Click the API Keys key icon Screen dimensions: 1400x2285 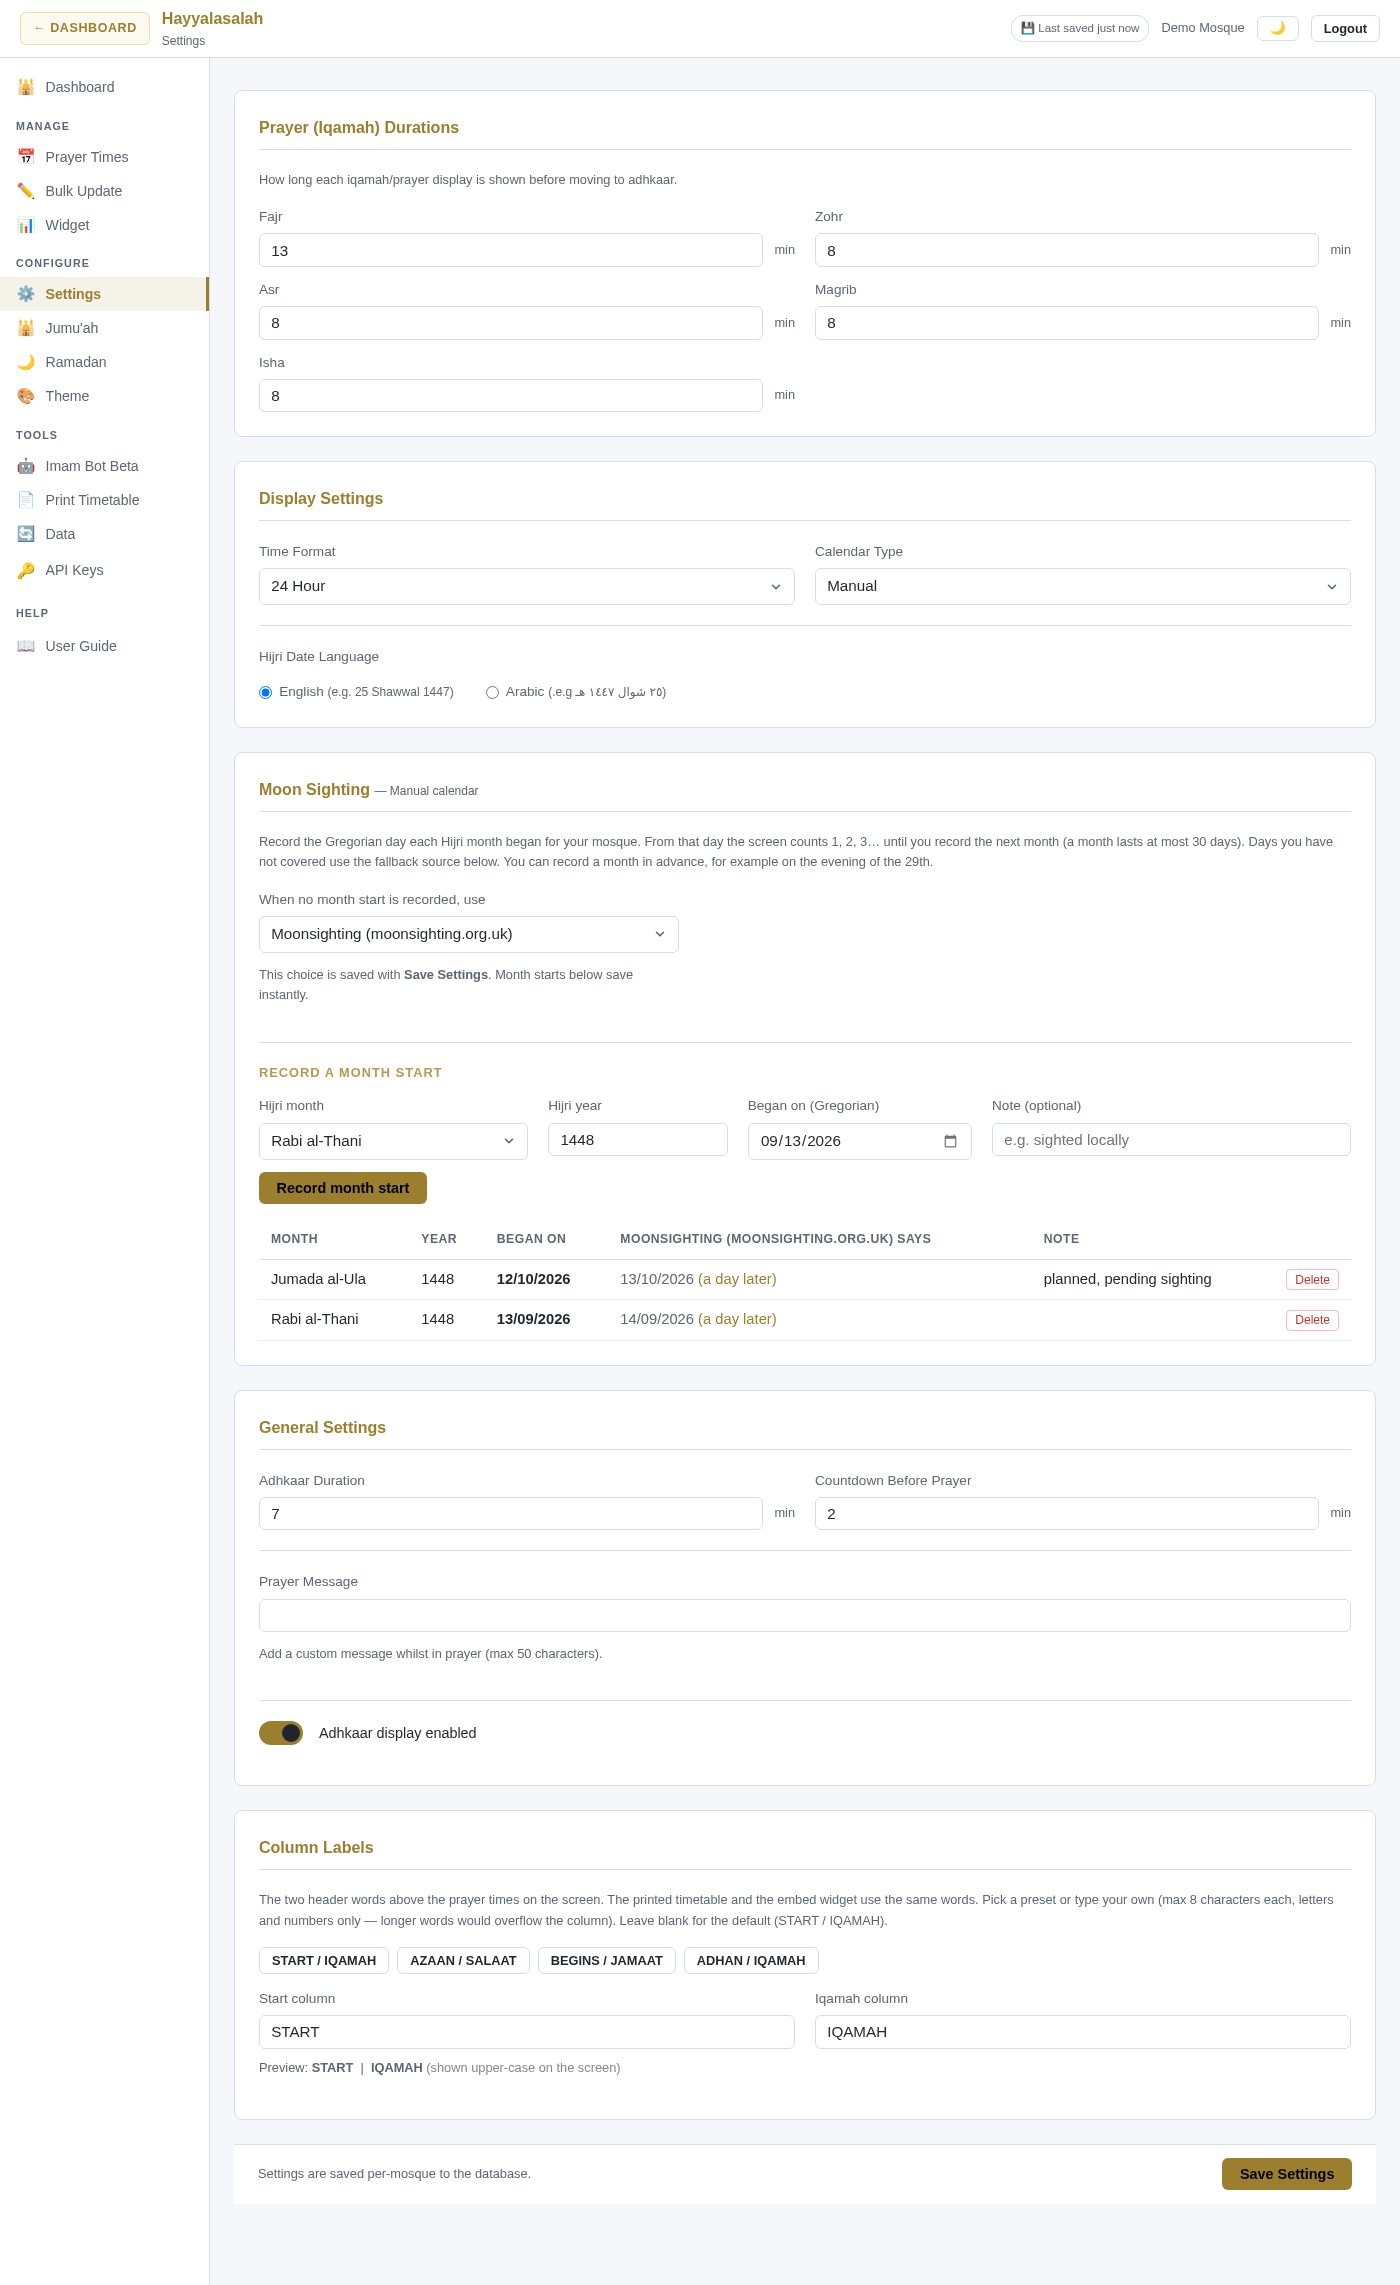tap(26, 570)
